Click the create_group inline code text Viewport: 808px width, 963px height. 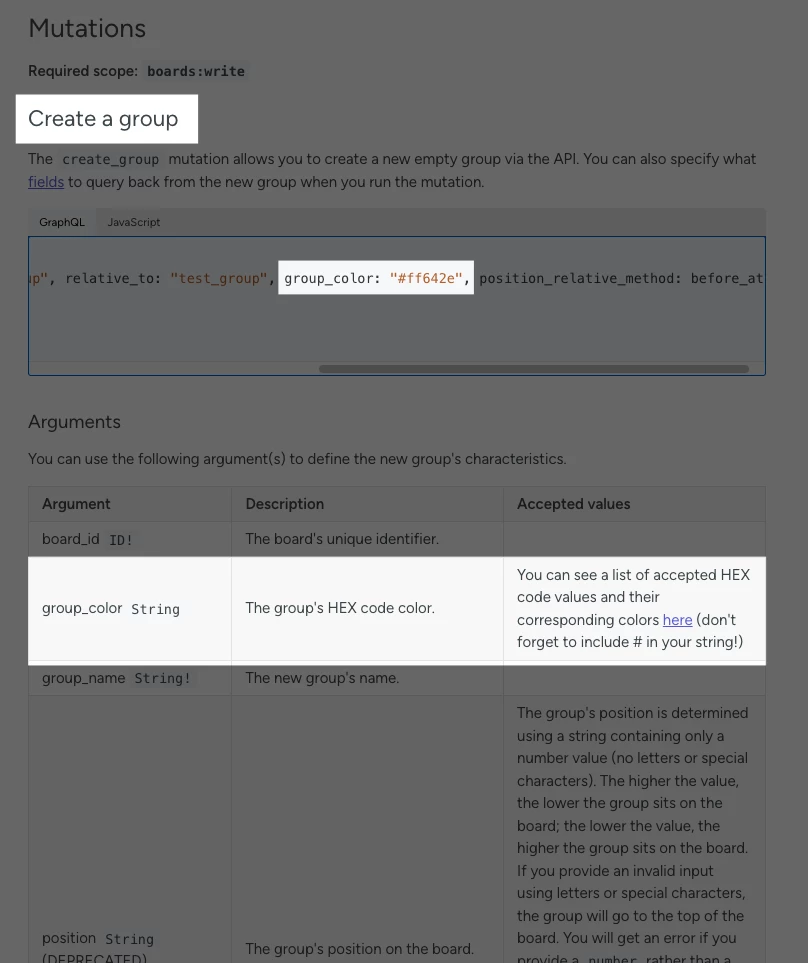point(111,160)
